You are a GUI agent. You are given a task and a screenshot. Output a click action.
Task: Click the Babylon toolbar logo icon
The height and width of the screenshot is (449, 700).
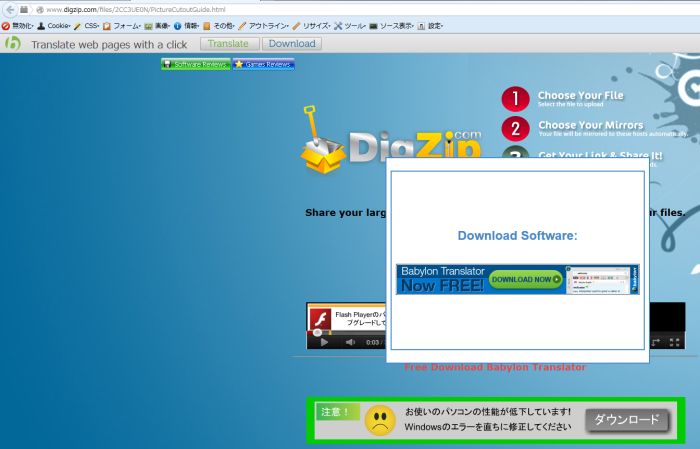click(x=13, y=44)
